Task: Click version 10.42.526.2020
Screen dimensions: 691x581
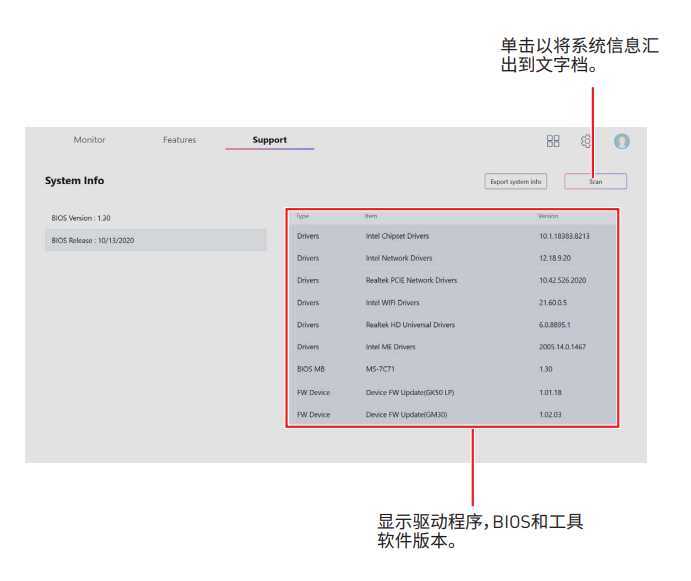Action: 562,280
